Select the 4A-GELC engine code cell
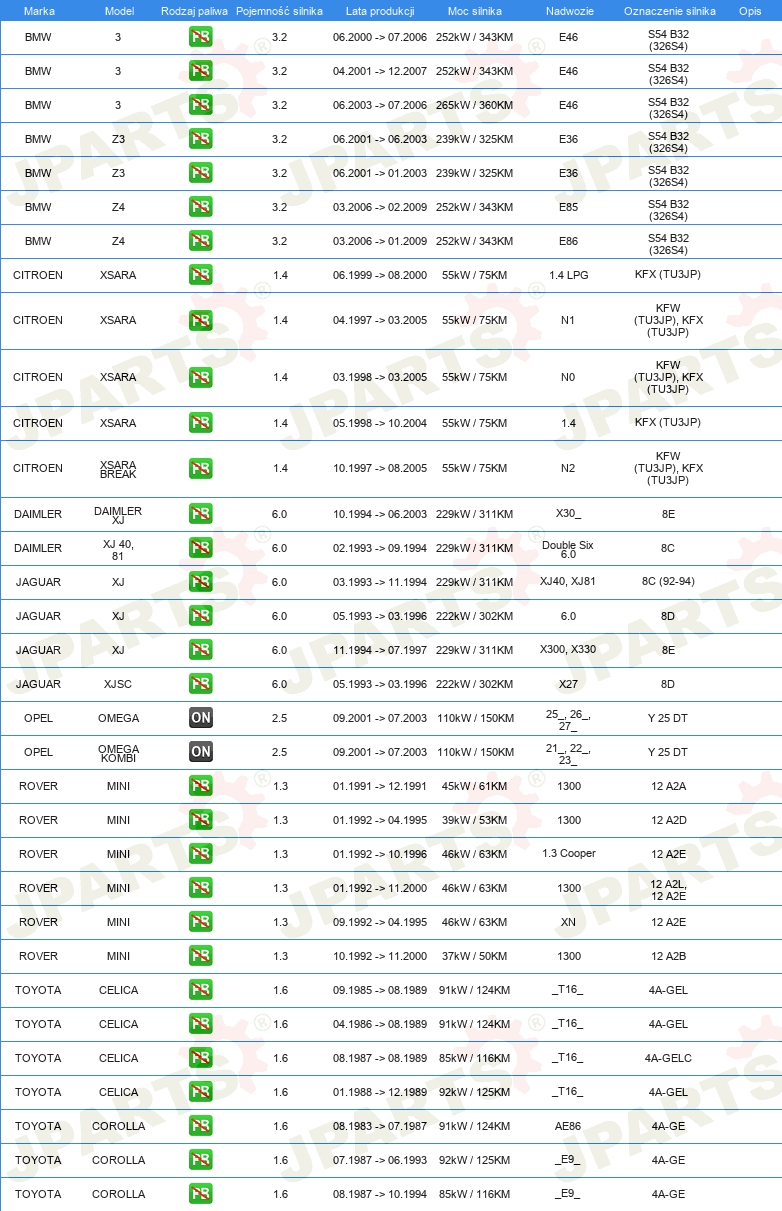782x1211 pixels. pyautogui.click(x=668, y=1058)
